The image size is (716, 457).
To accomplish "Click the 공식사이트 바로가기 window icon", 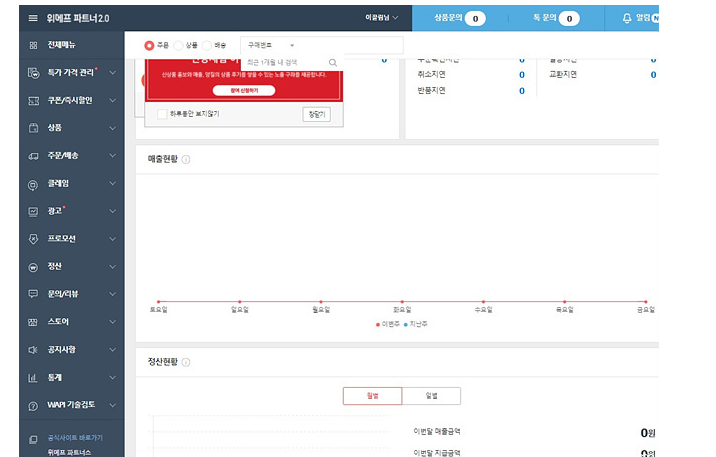I will (33, 440).
